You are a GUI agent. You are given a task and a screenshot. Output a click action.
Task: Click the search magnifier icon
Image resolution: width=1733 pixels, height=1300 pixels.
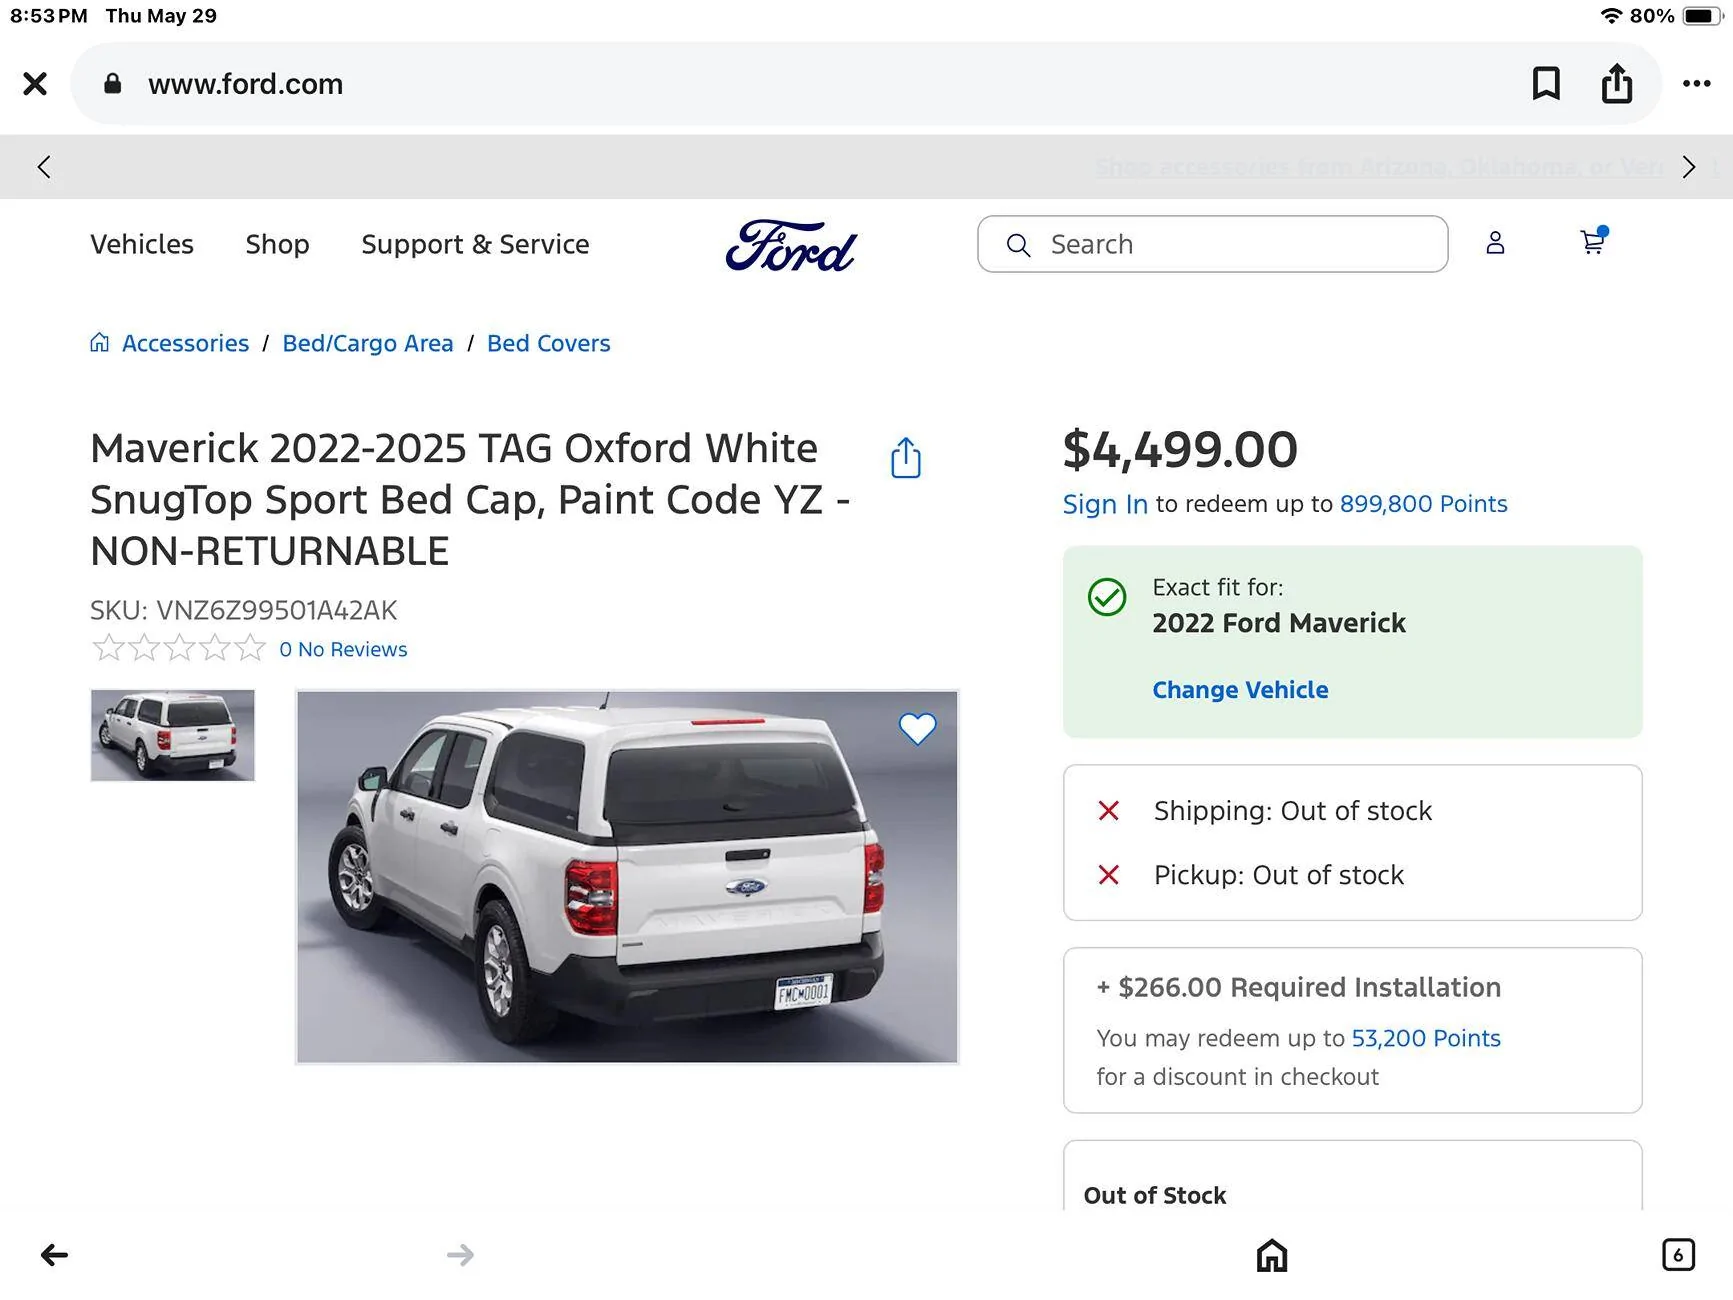tap(1018, 245)
